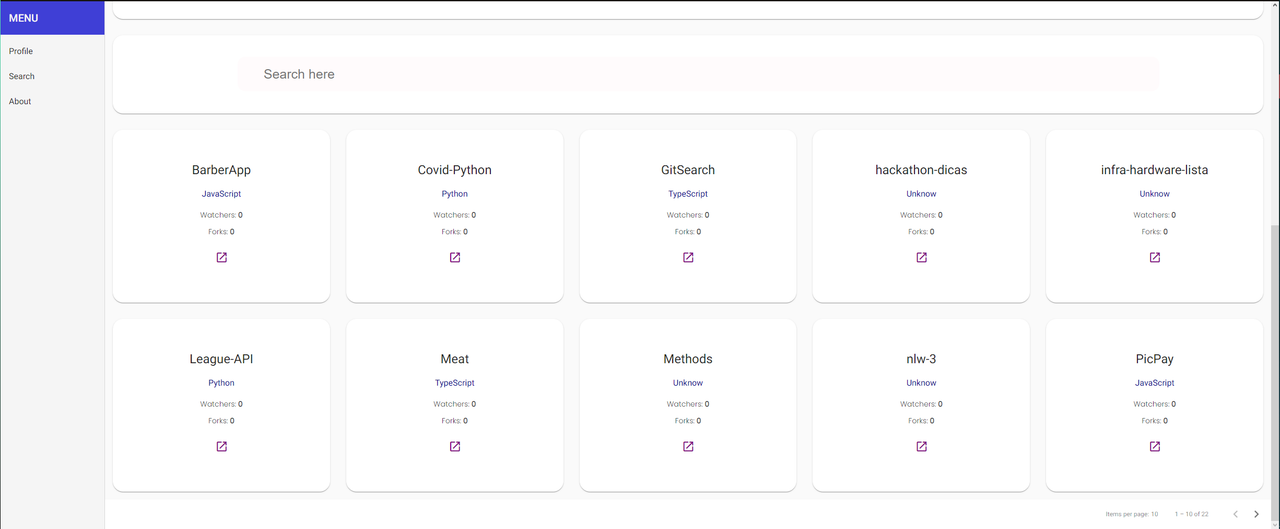Launch the nlw-3 external link icon
The width and height of the screenshot is (1280, 529).
pos(921,446)
